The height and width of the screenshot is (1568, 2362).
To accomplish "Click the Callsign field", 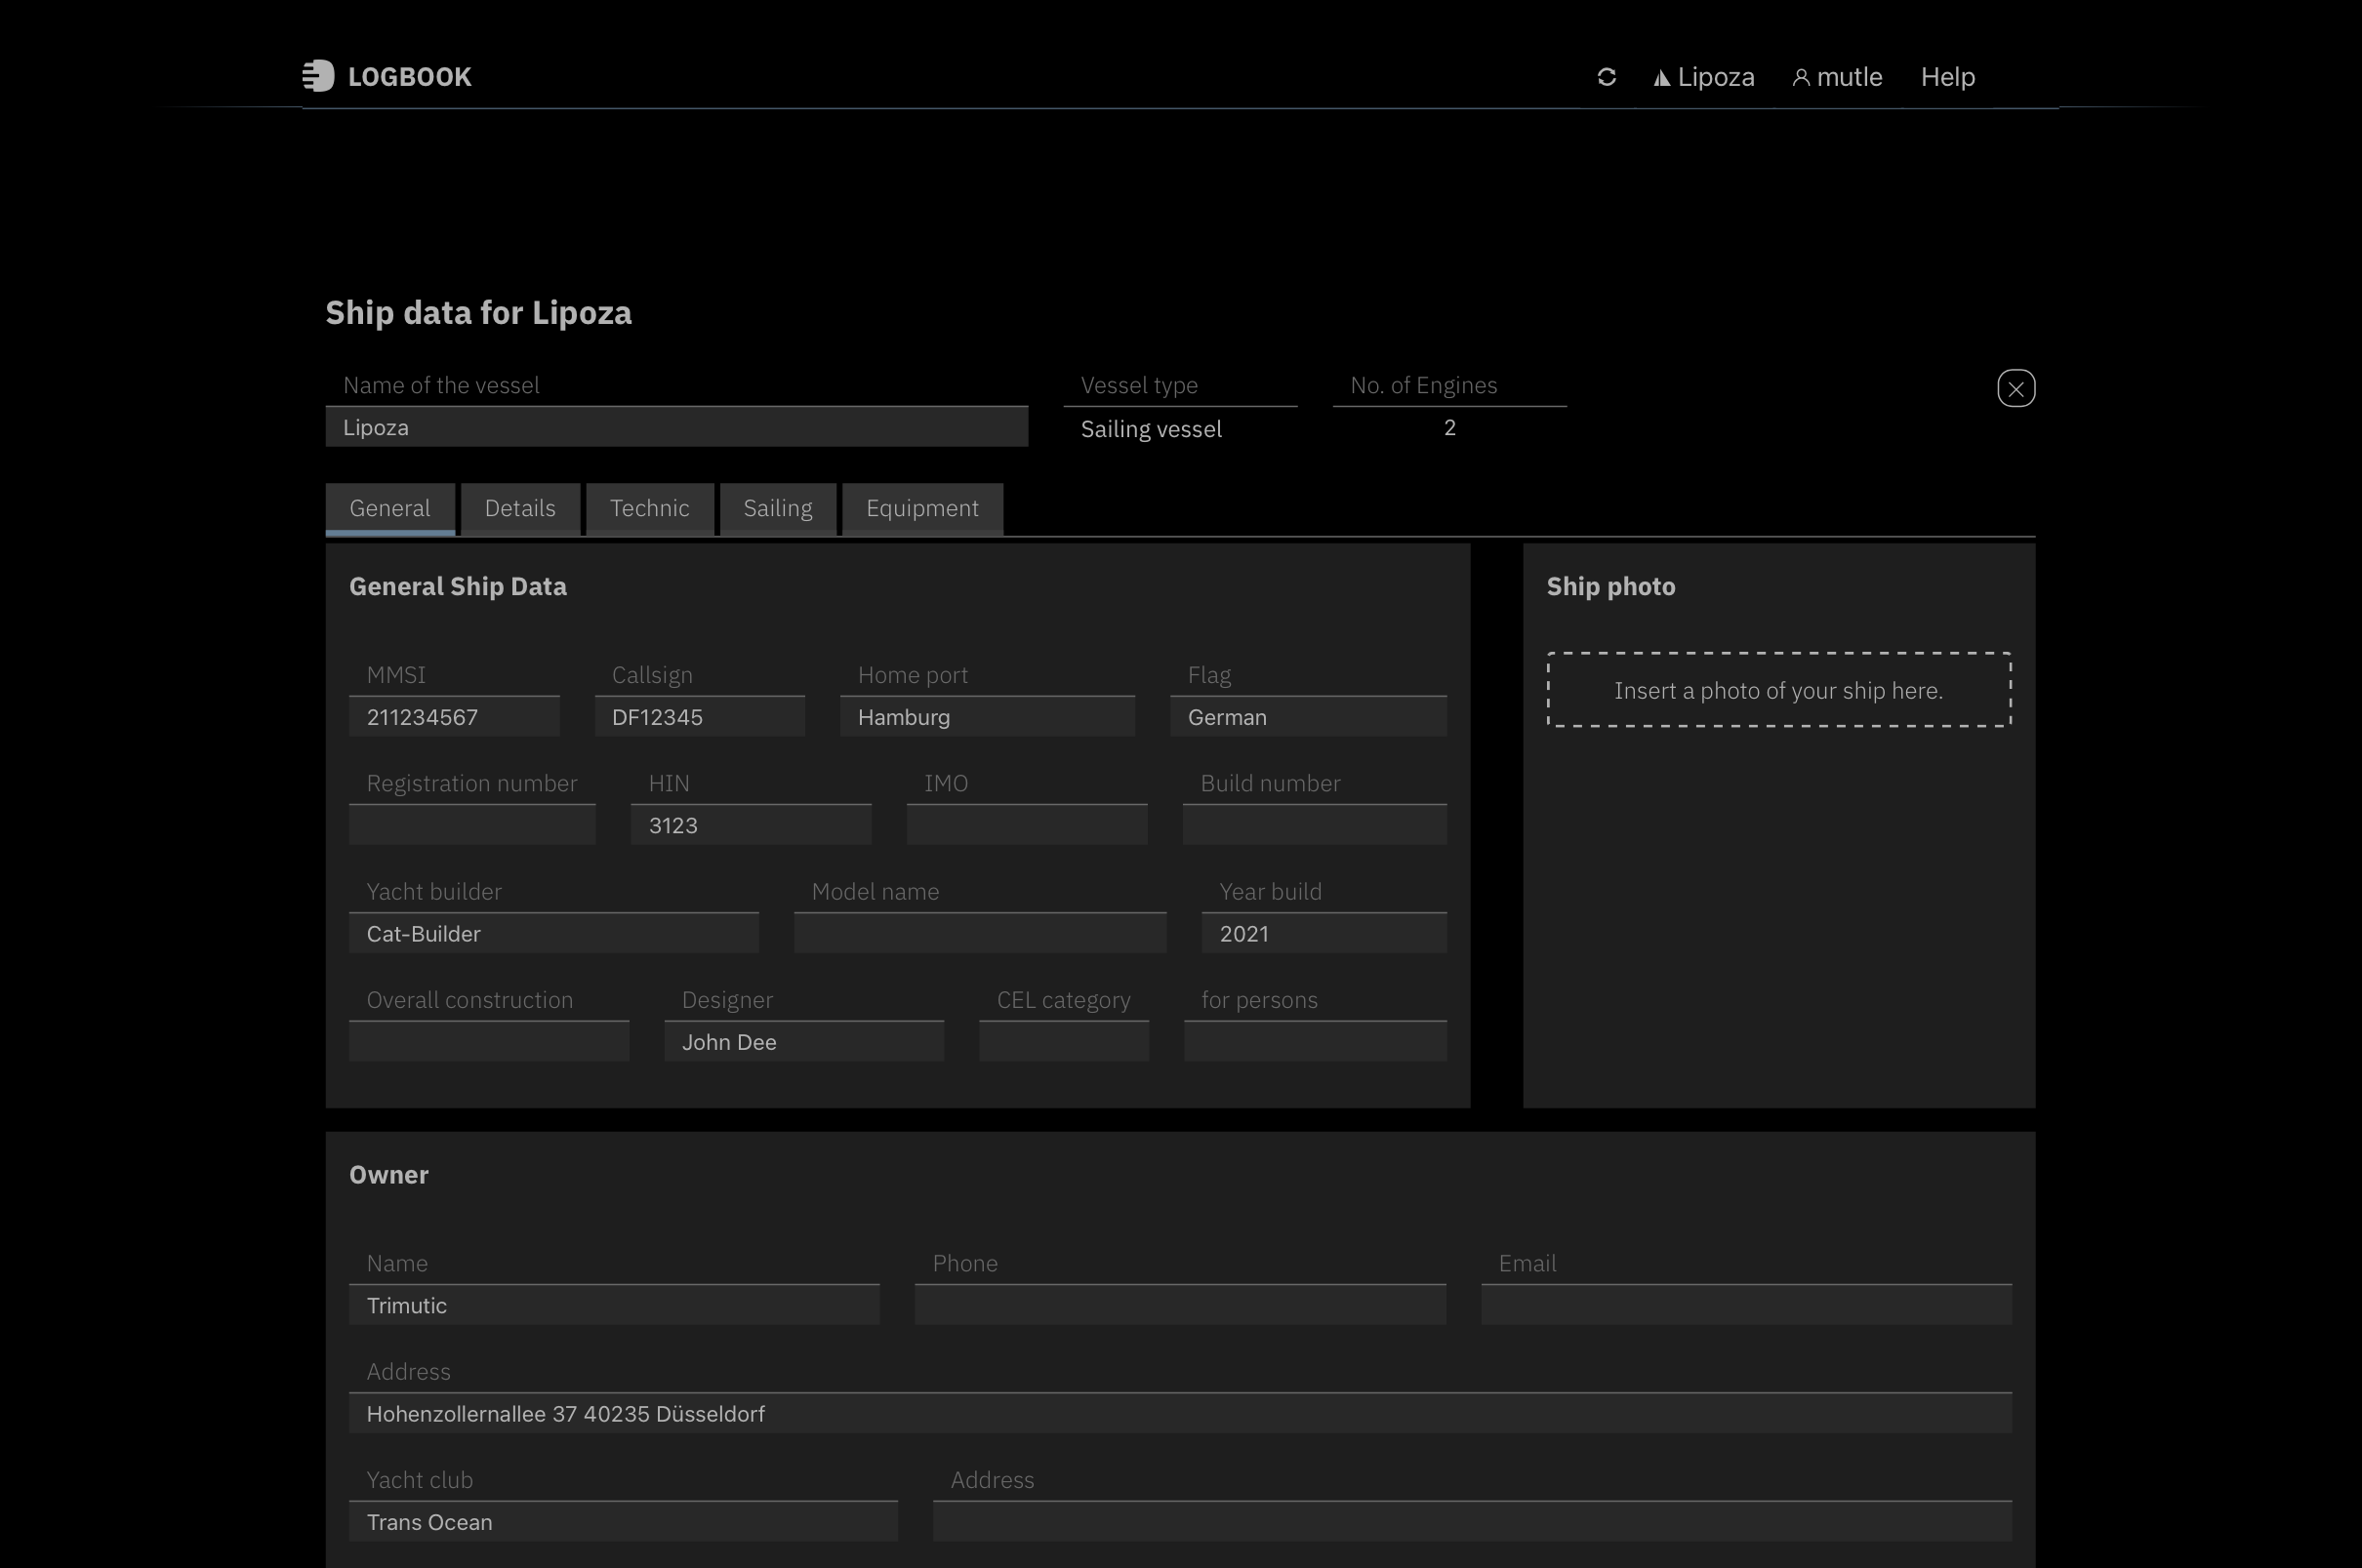I will tap(699, 717).
